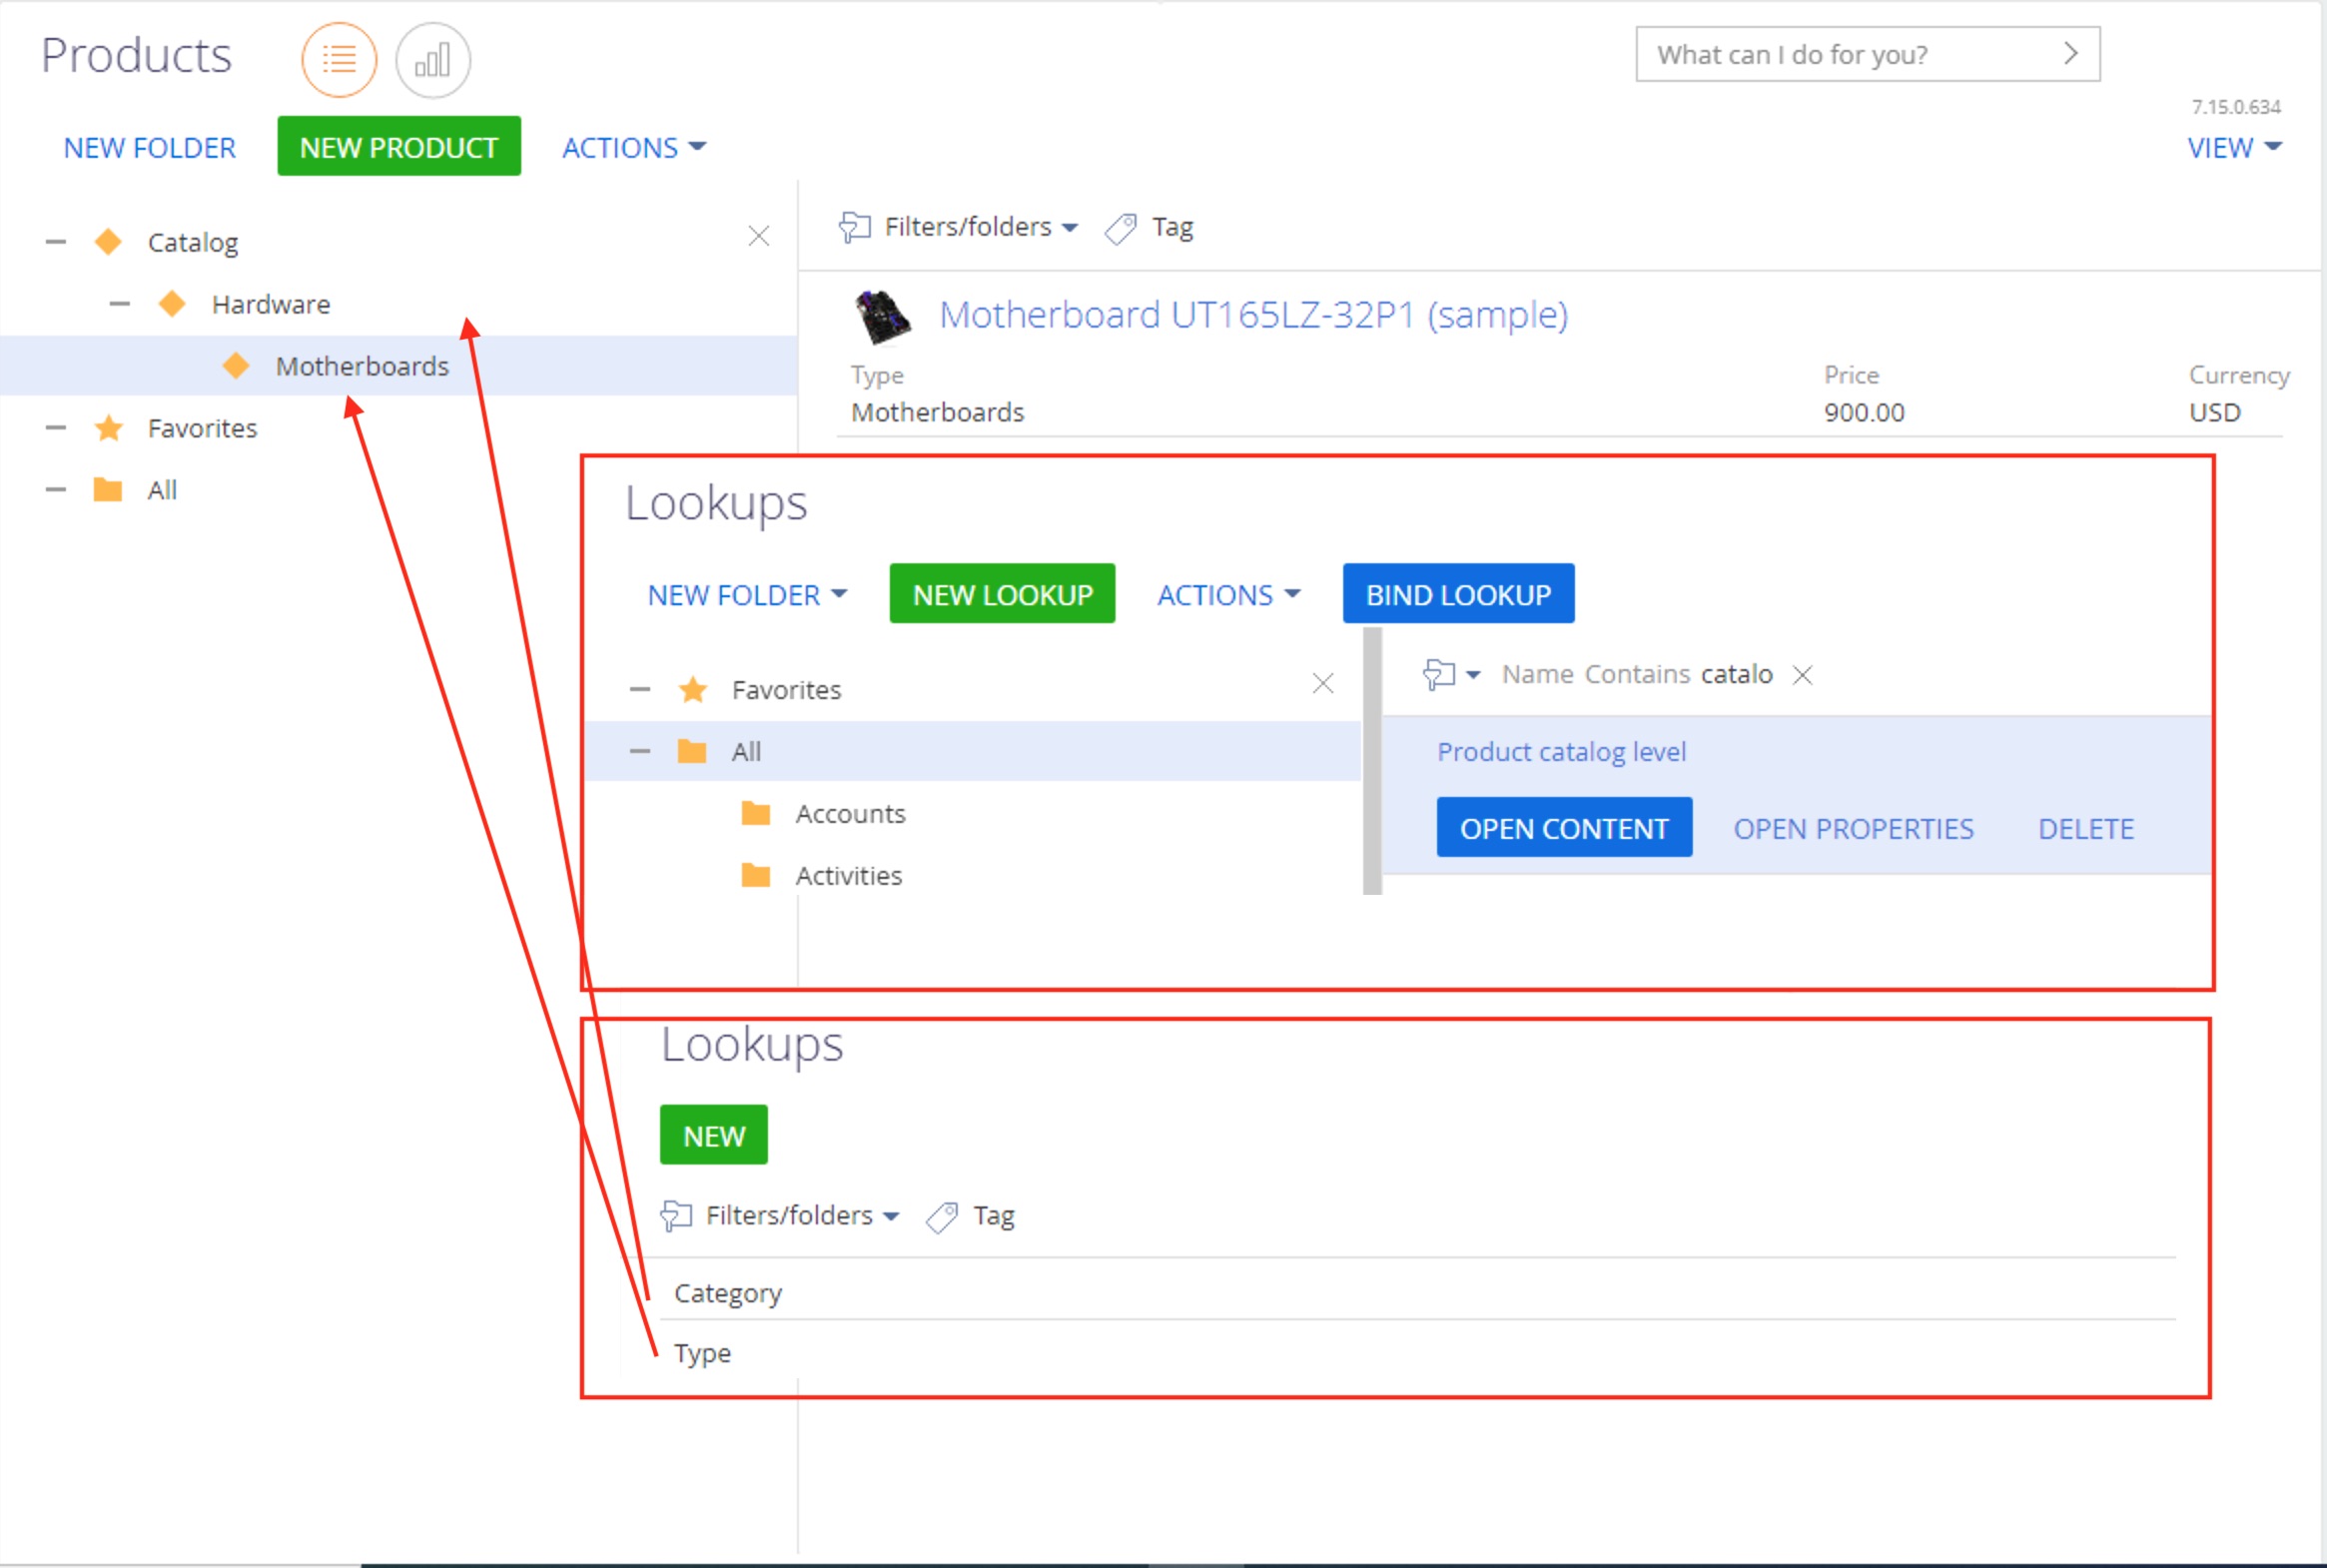The width and height of the screenshot is (2327, 1568).
Task: Open ACTIONS dropdown in Lookups
Action: [1229, 595]
